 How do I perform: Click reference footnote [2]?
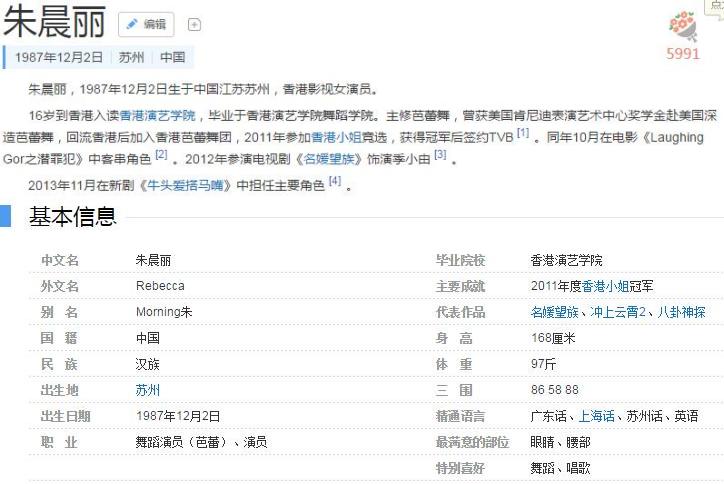[161, 155]
